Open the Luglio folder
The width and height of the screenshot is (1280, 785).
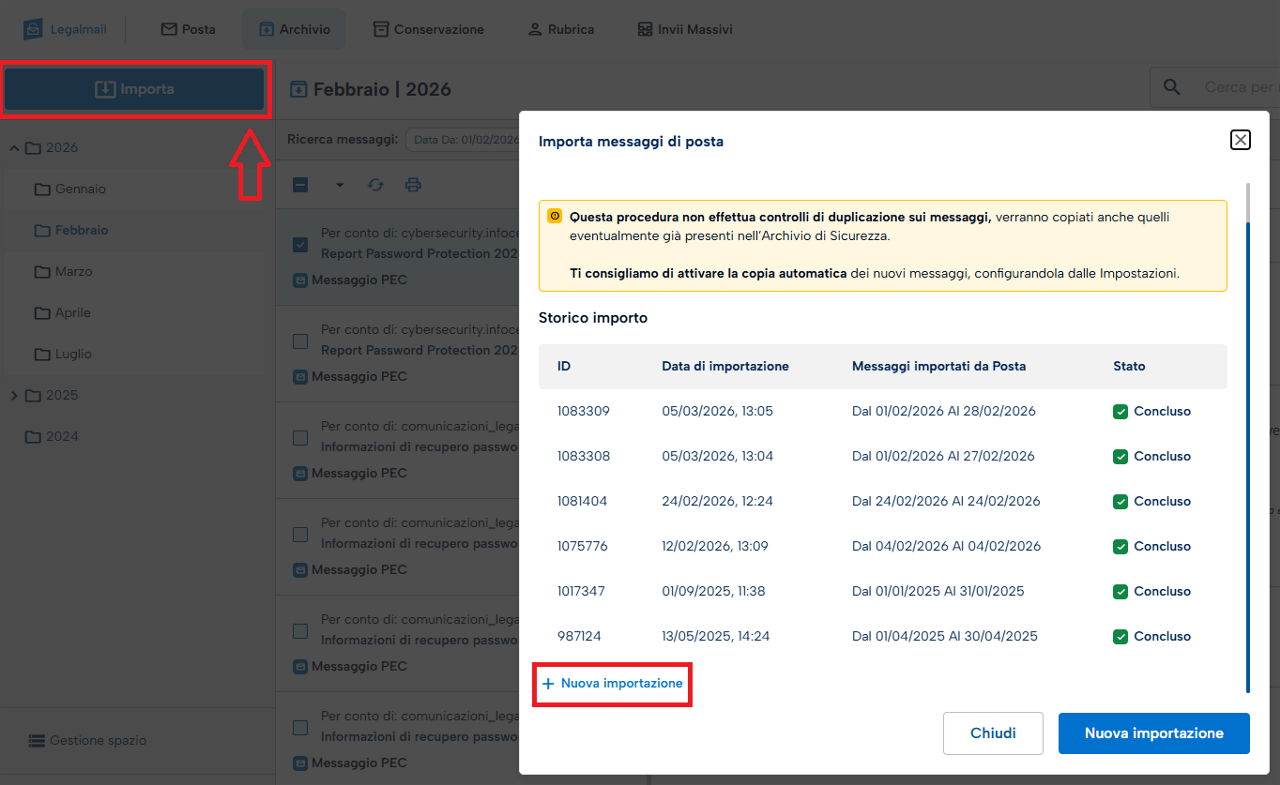pos(63,354)
